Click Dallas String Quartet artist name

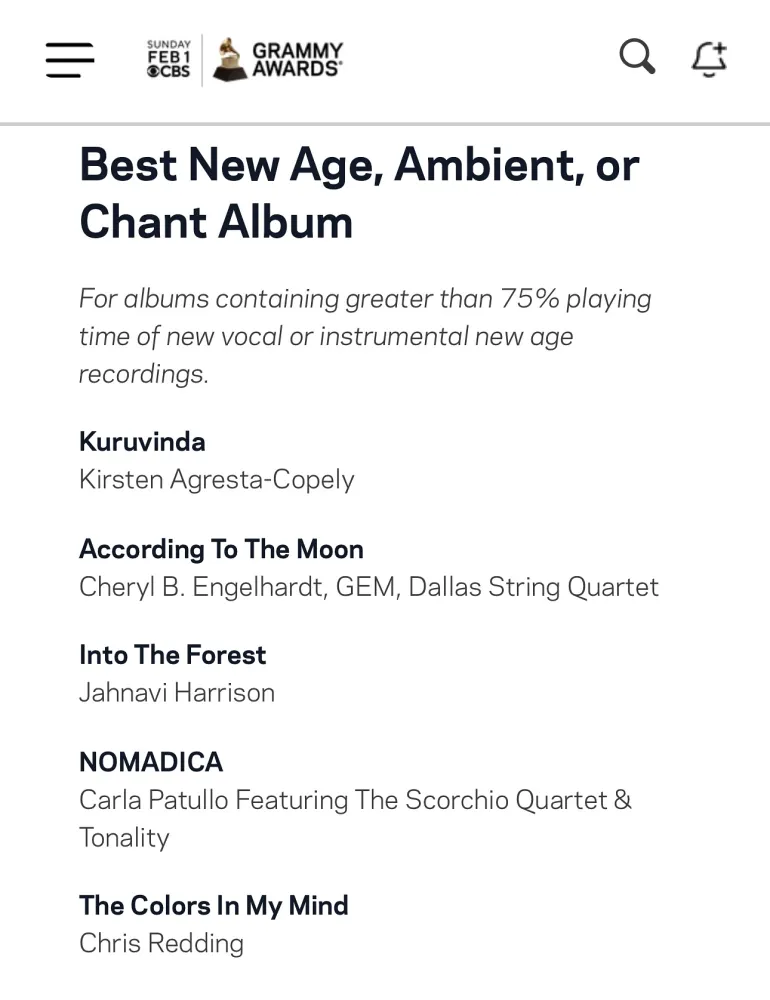click(x=534, y=587)
